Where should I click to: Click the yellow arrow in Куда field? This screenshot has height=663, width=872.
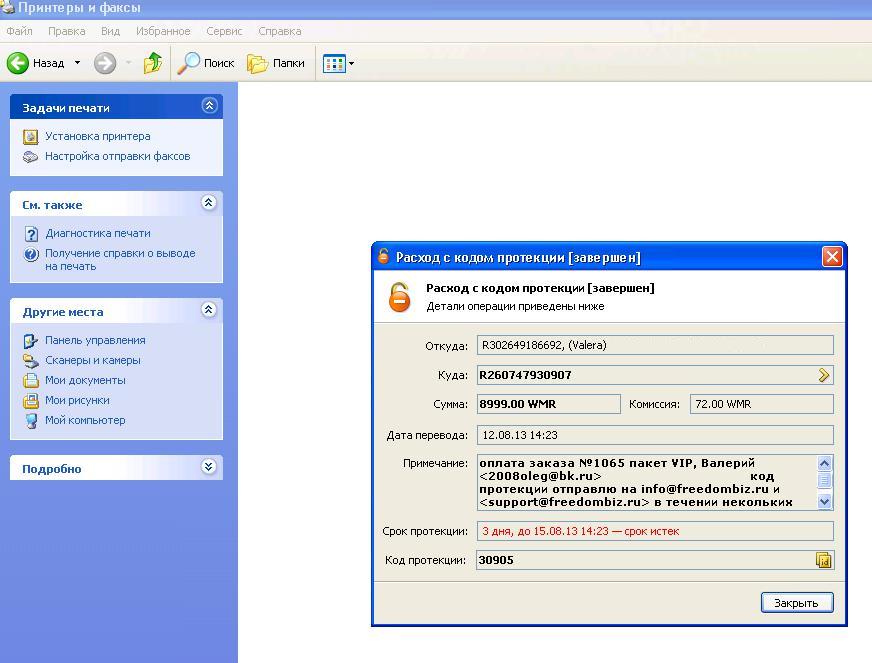[x=824, y=375]
